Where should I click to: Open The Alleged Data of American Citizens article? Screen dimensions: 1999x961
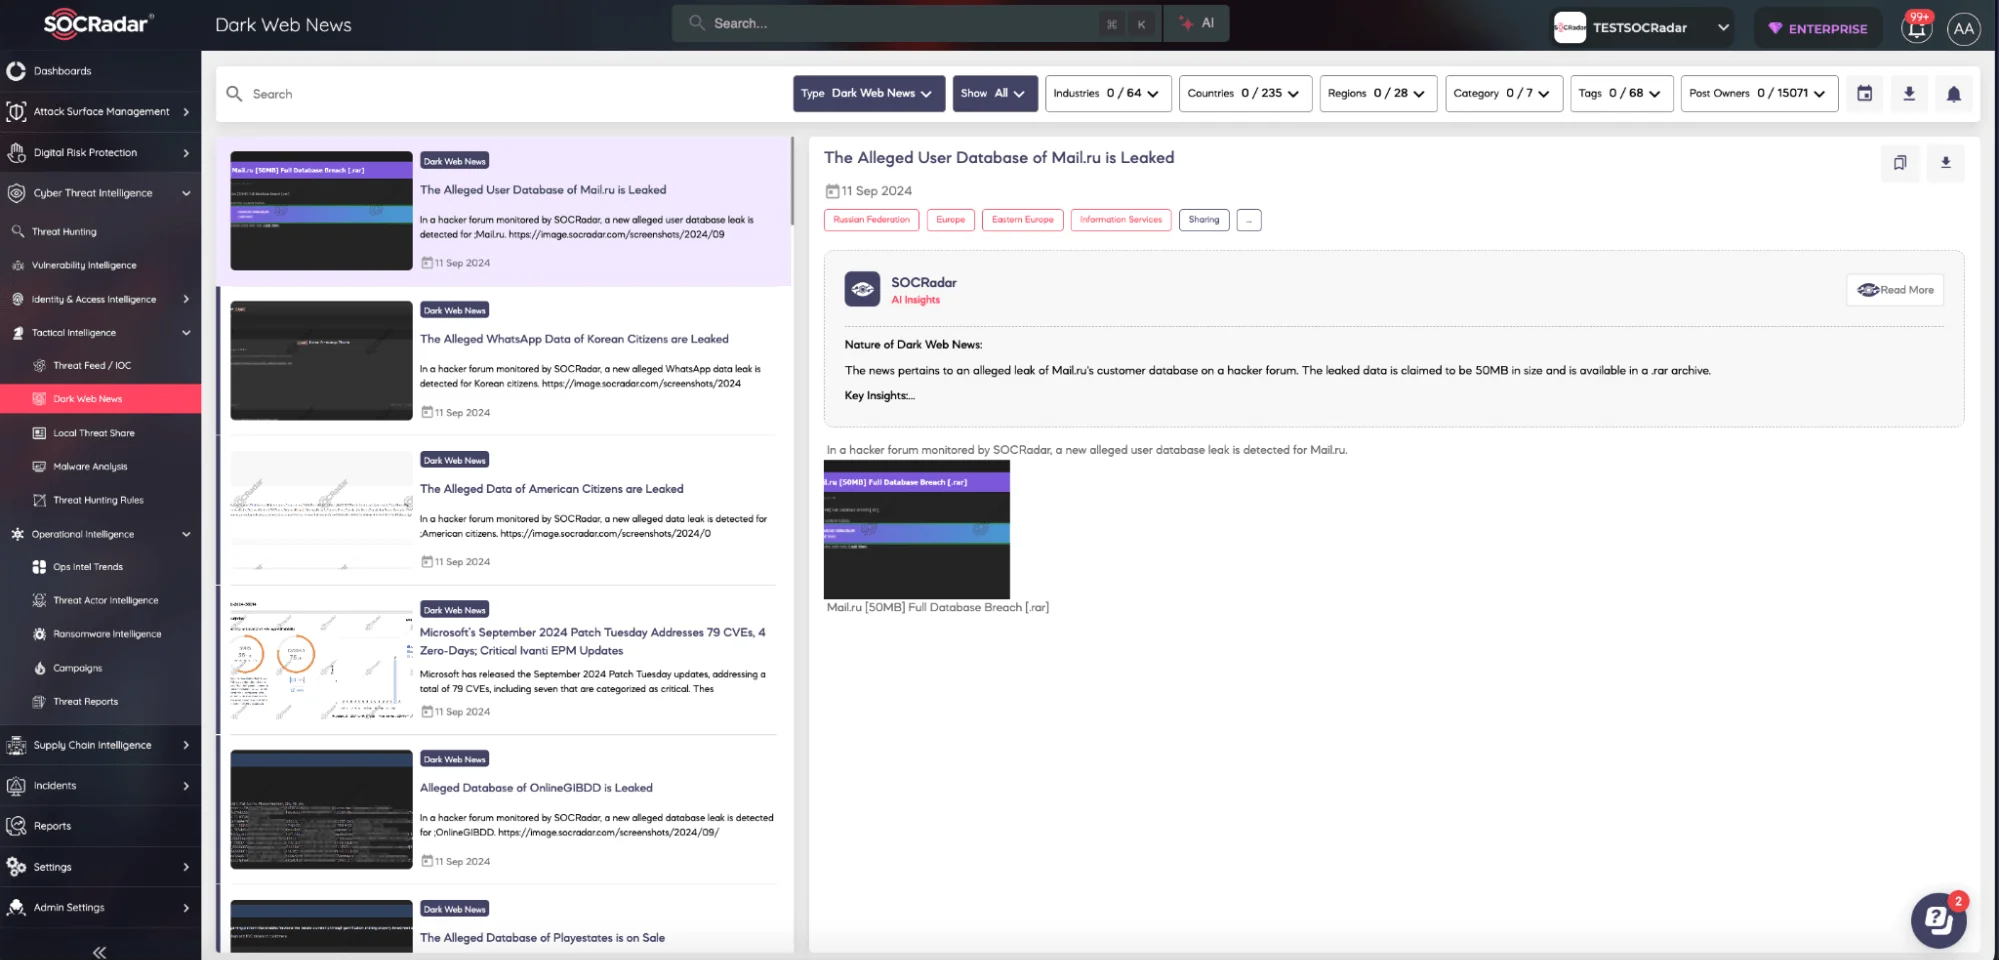click(552, 490)
